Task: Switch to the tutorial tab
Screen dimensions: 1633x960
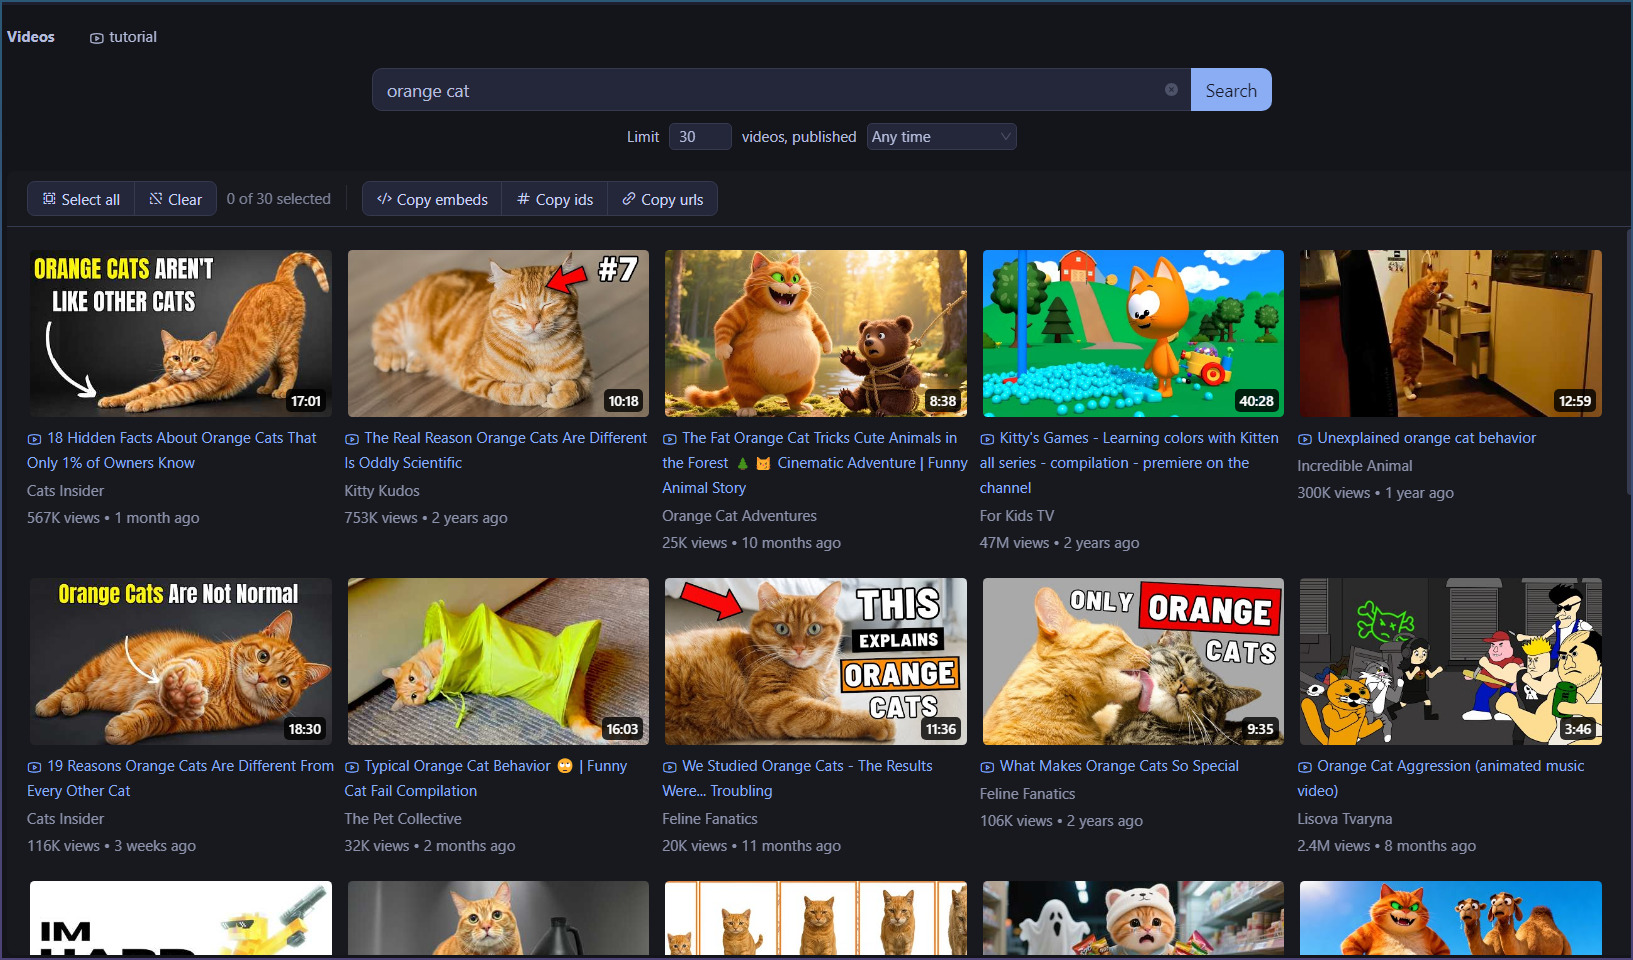Action: click(123, 37)
